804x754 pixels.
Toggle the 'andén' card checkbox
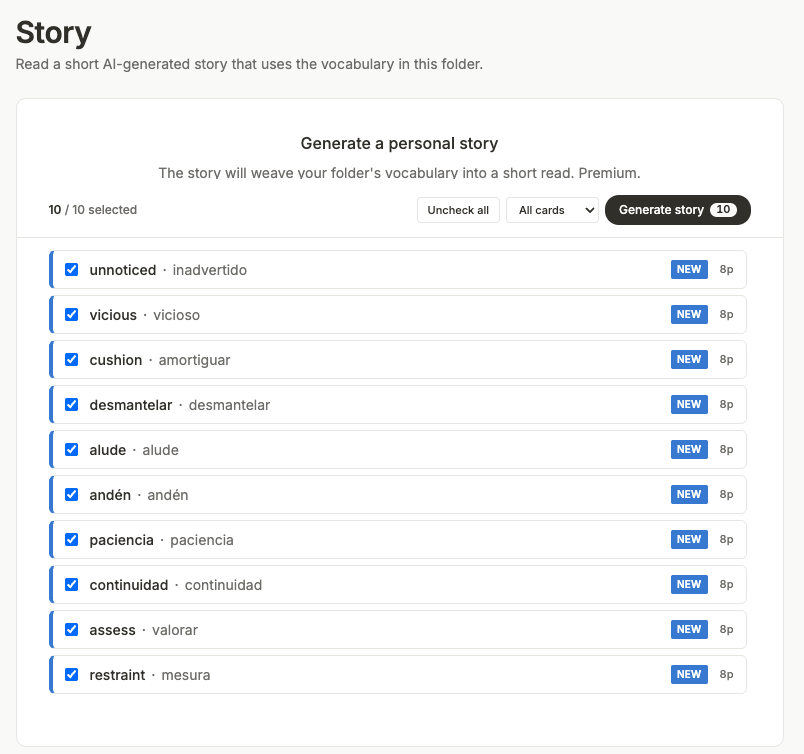click(71, 494)
